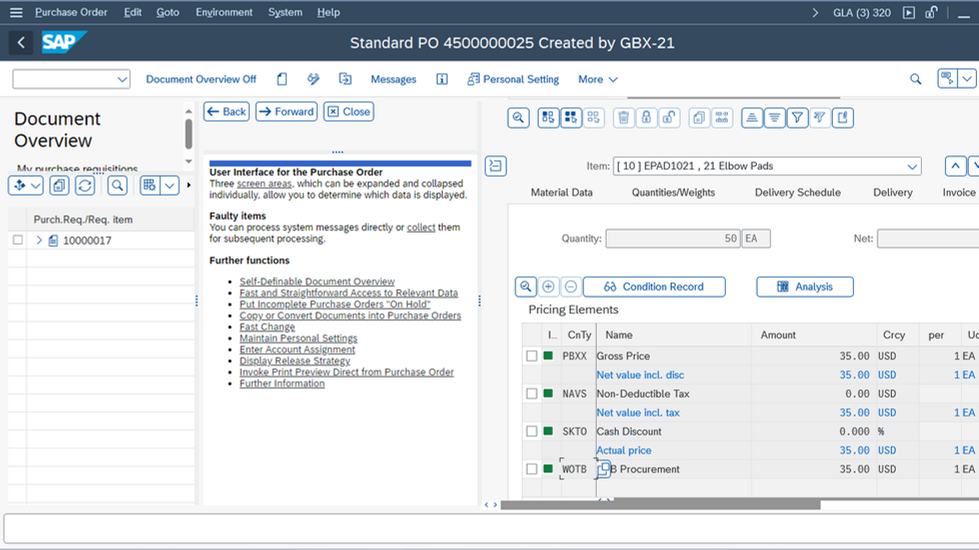Click Document Overview Off button
This screenshot has width=979, height=550.
201,79
